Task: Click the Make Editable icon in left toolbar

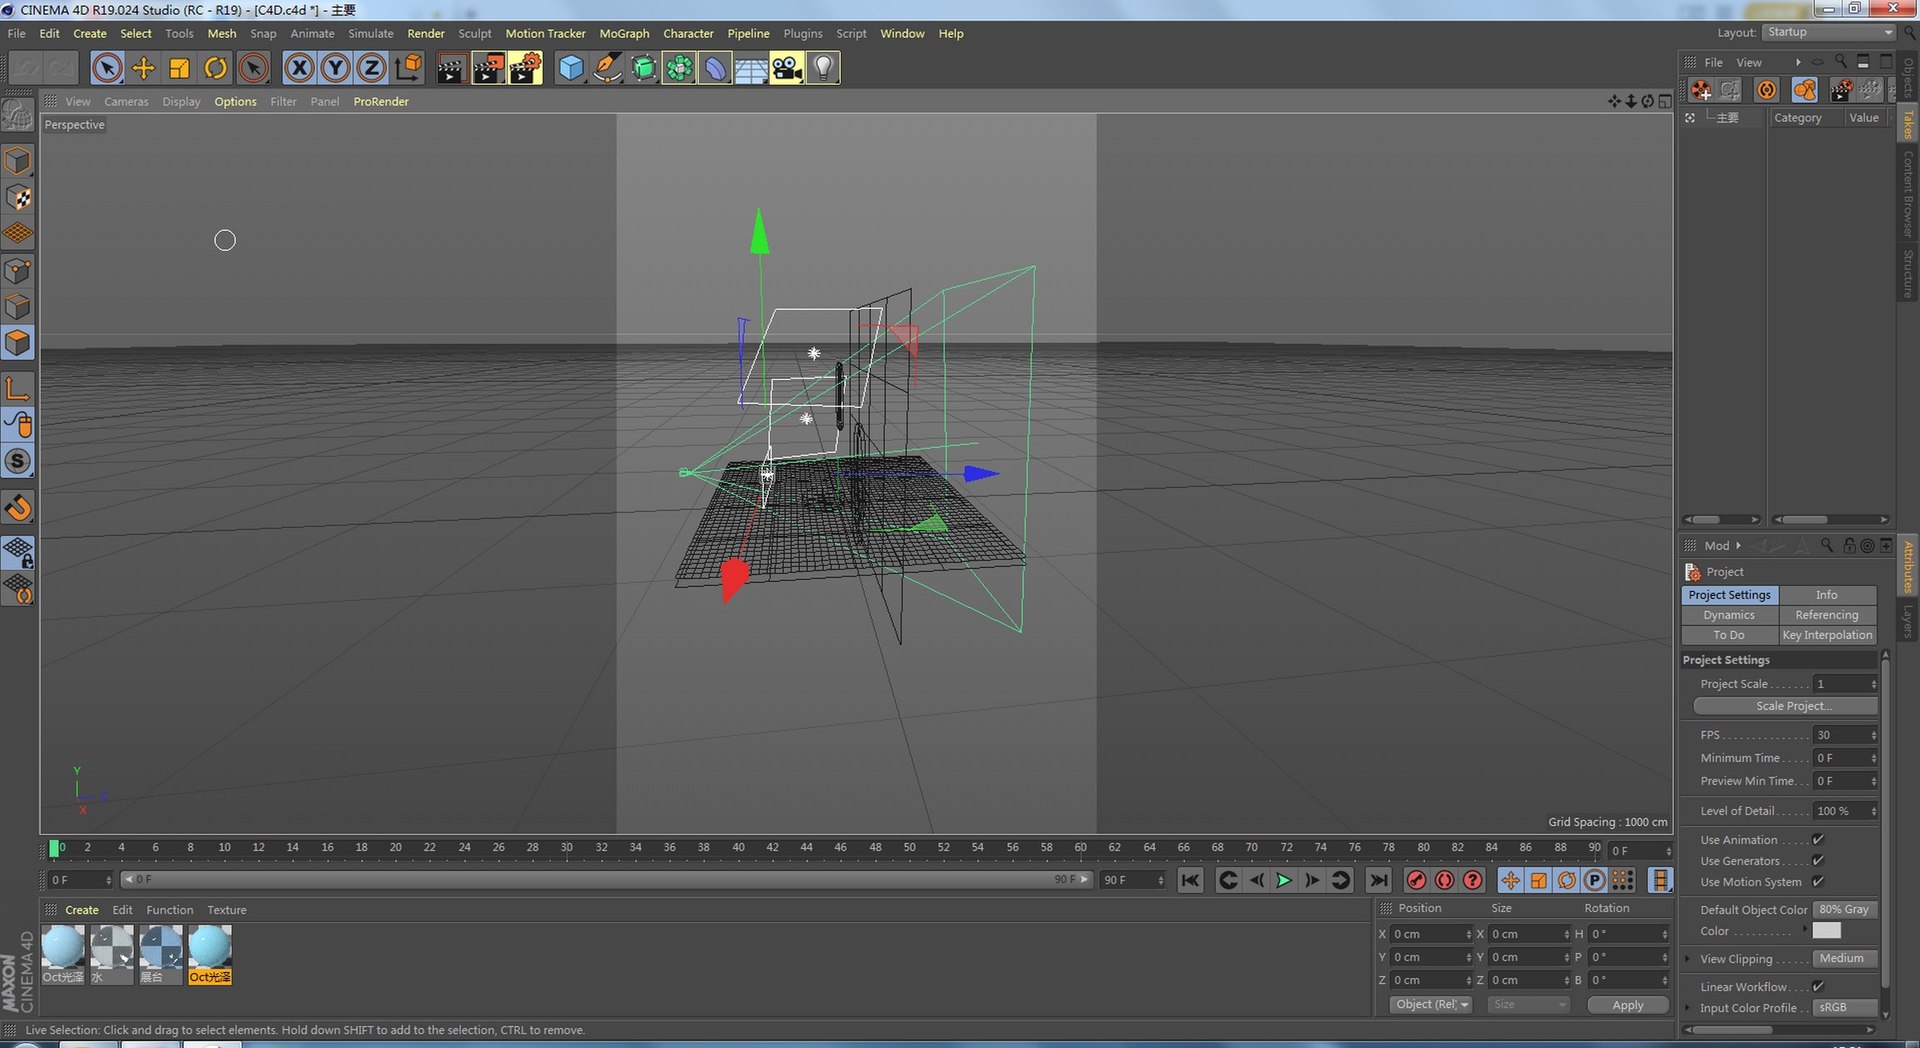Action: [x=18, y=116]
